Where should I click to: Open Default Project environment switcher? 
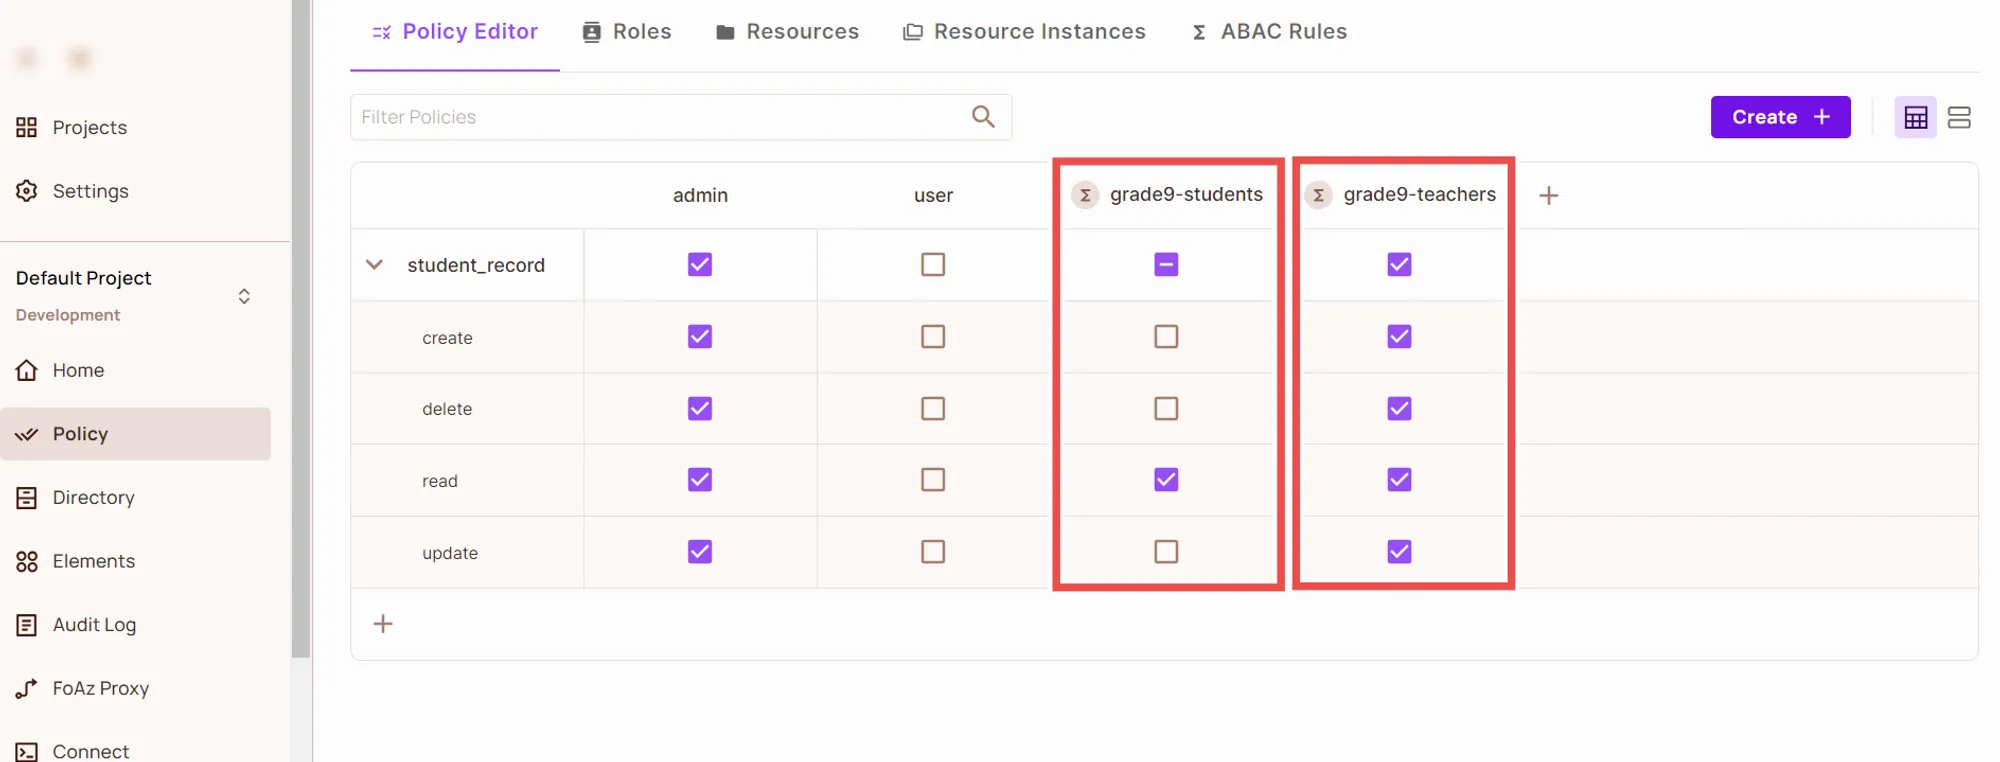pyautogui.click(x=244, y=296)
